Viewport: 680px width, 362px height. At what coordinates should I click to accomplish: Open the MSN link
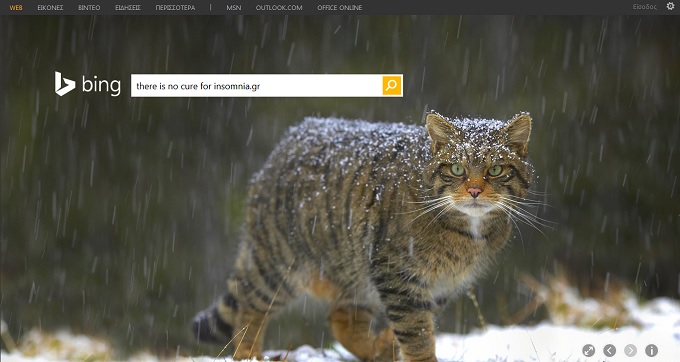pos(234,7)
